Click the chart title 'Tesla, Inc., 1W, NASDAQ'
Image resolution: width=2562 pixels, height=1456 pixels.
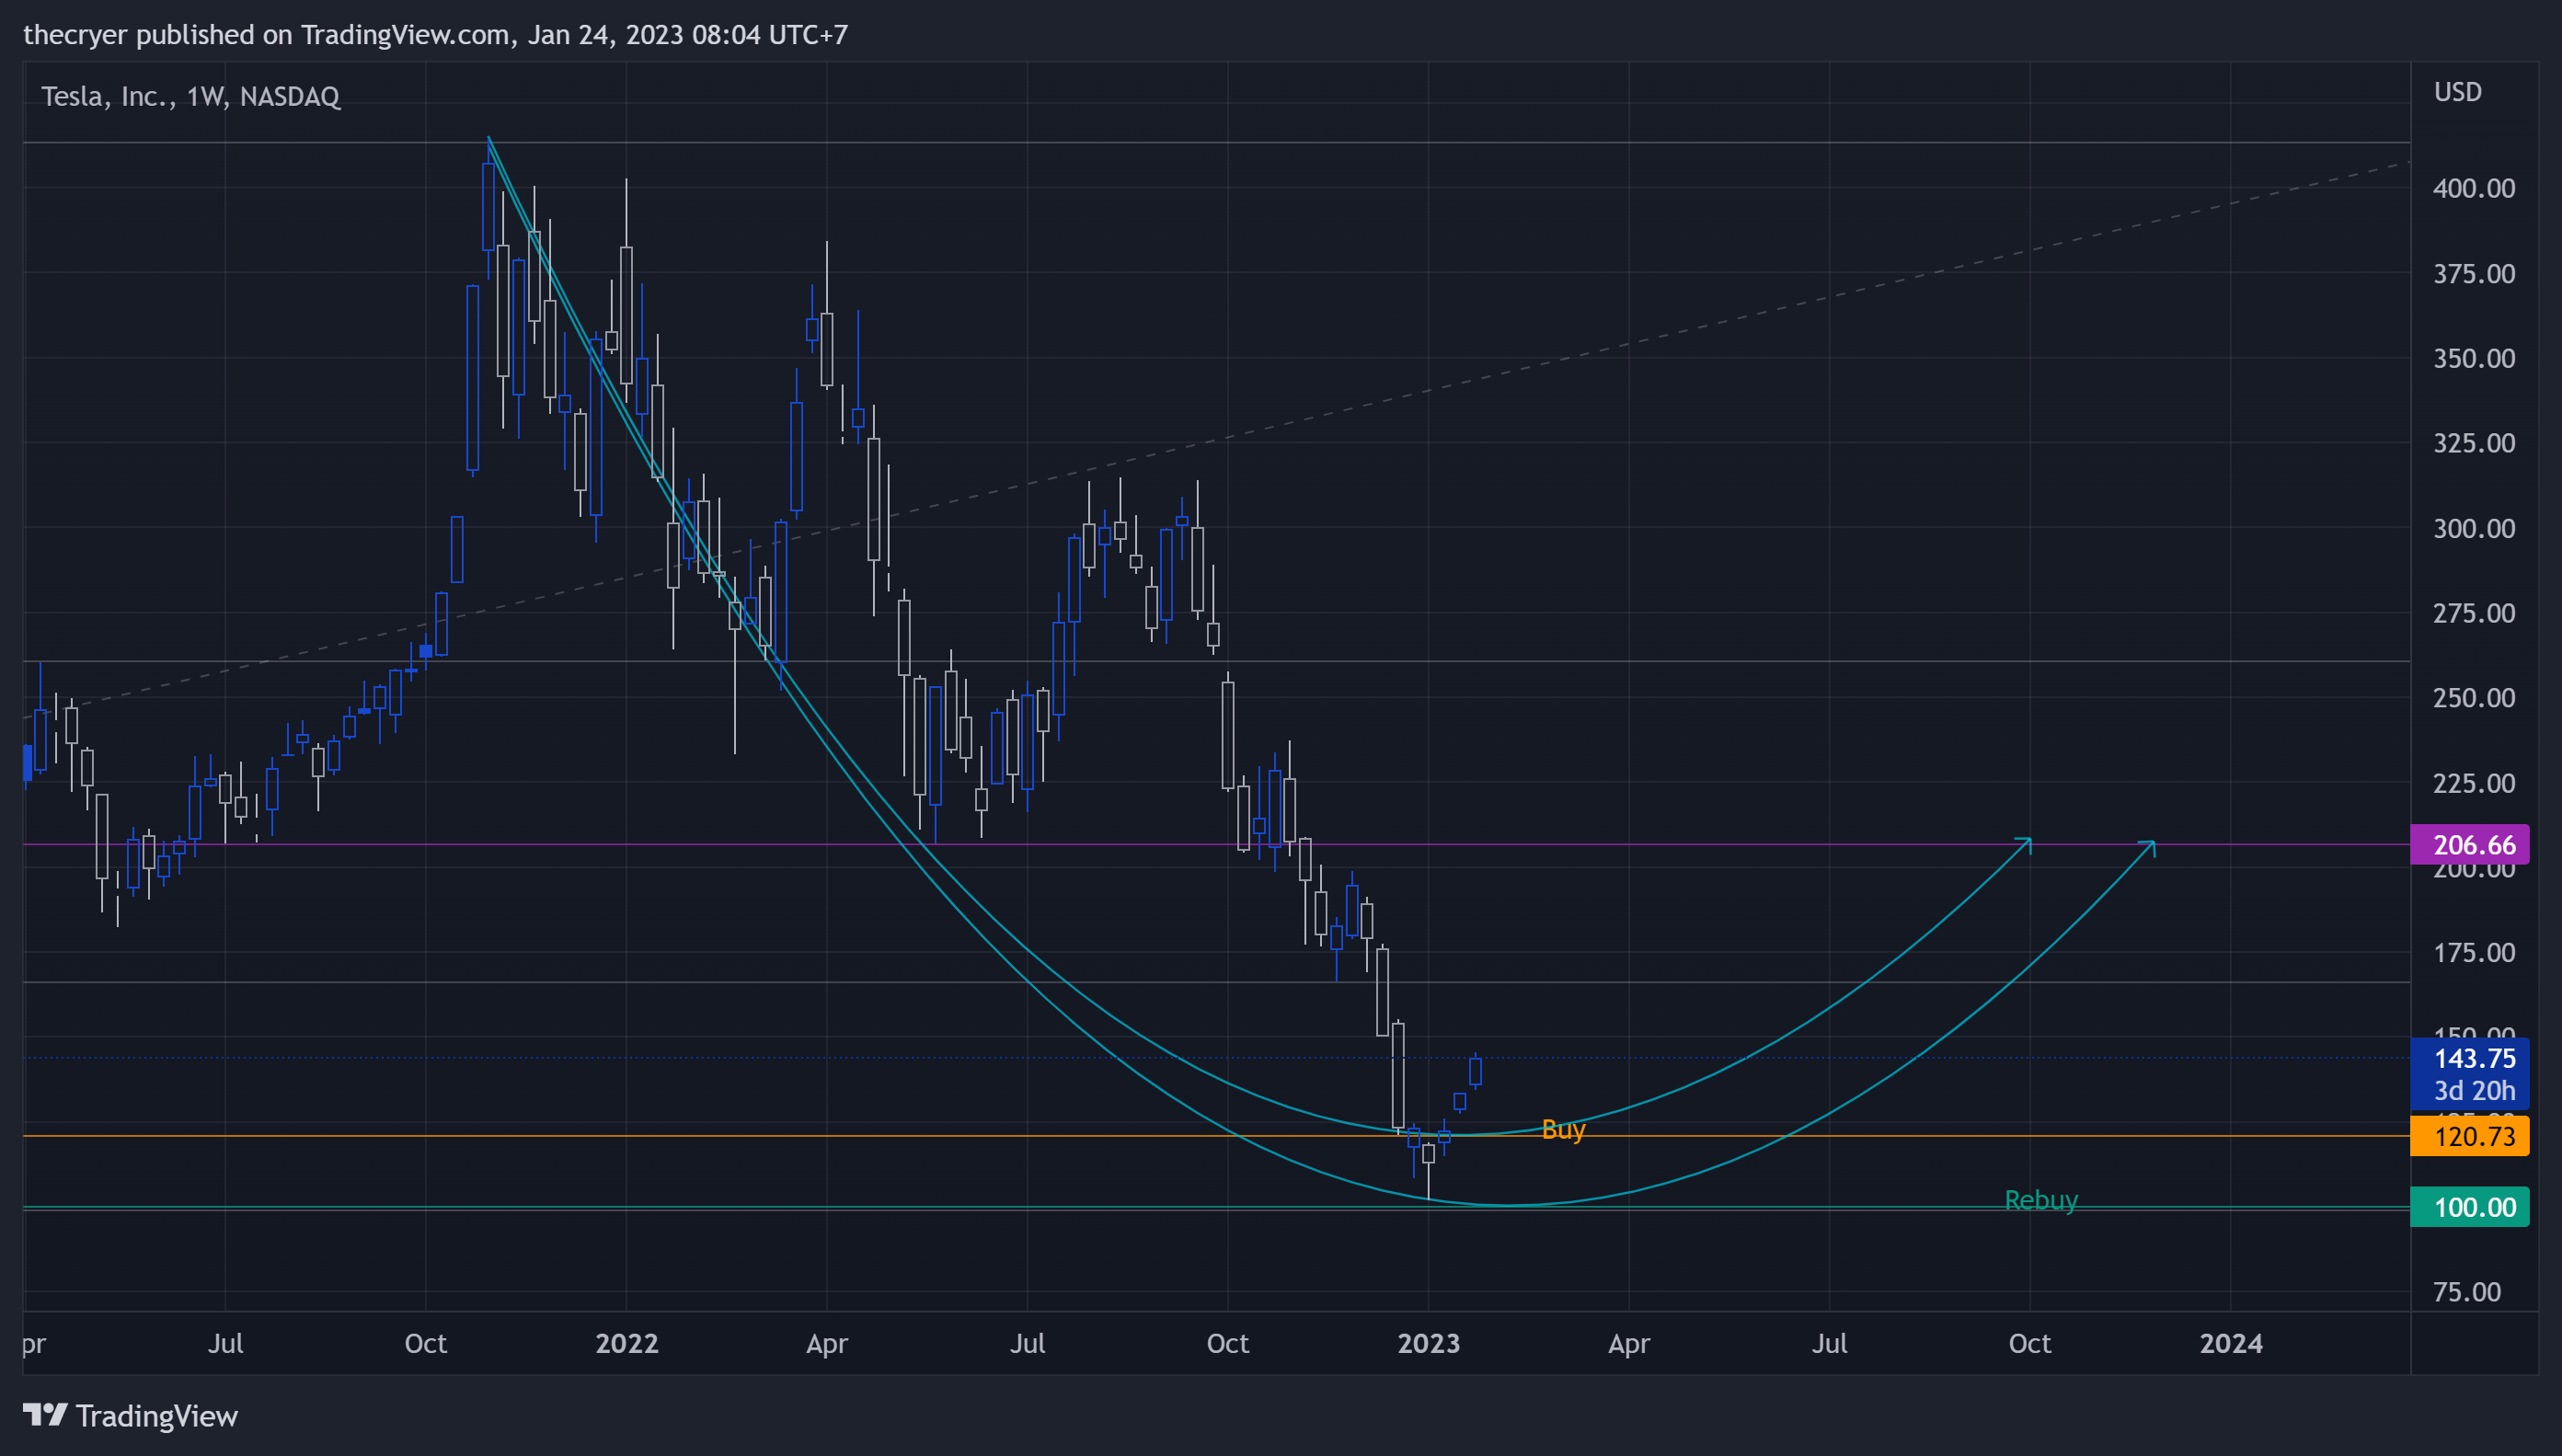(190, 97)
